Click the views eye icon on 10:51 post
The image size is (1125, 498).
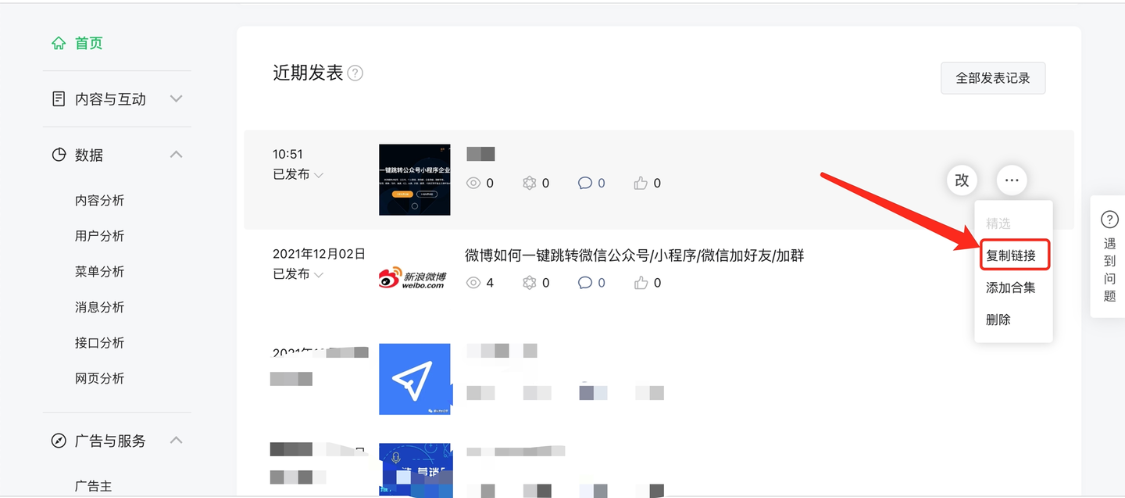pos(474,183)
